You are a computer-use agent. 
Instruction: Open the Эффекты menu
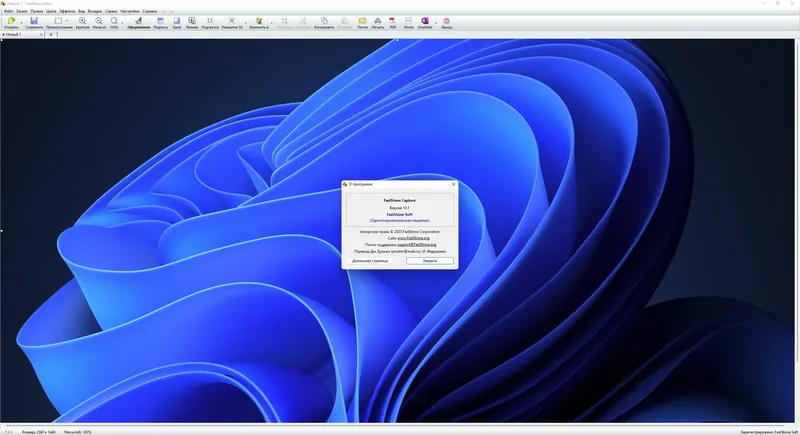(67, 11)
